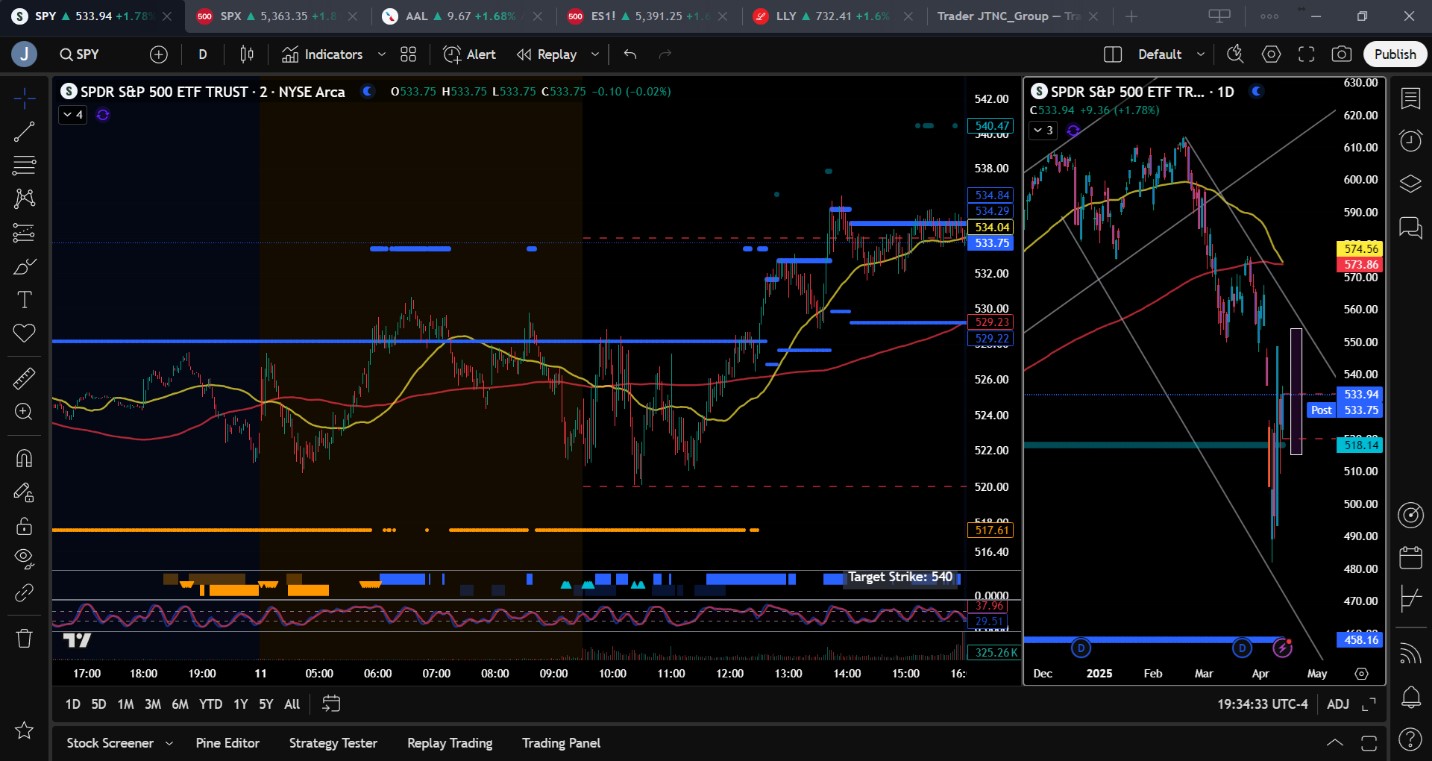This screenshot has width=1432, height=761.
Task: Expand the Replay options dropdown arrow
Action: [595, 54]
